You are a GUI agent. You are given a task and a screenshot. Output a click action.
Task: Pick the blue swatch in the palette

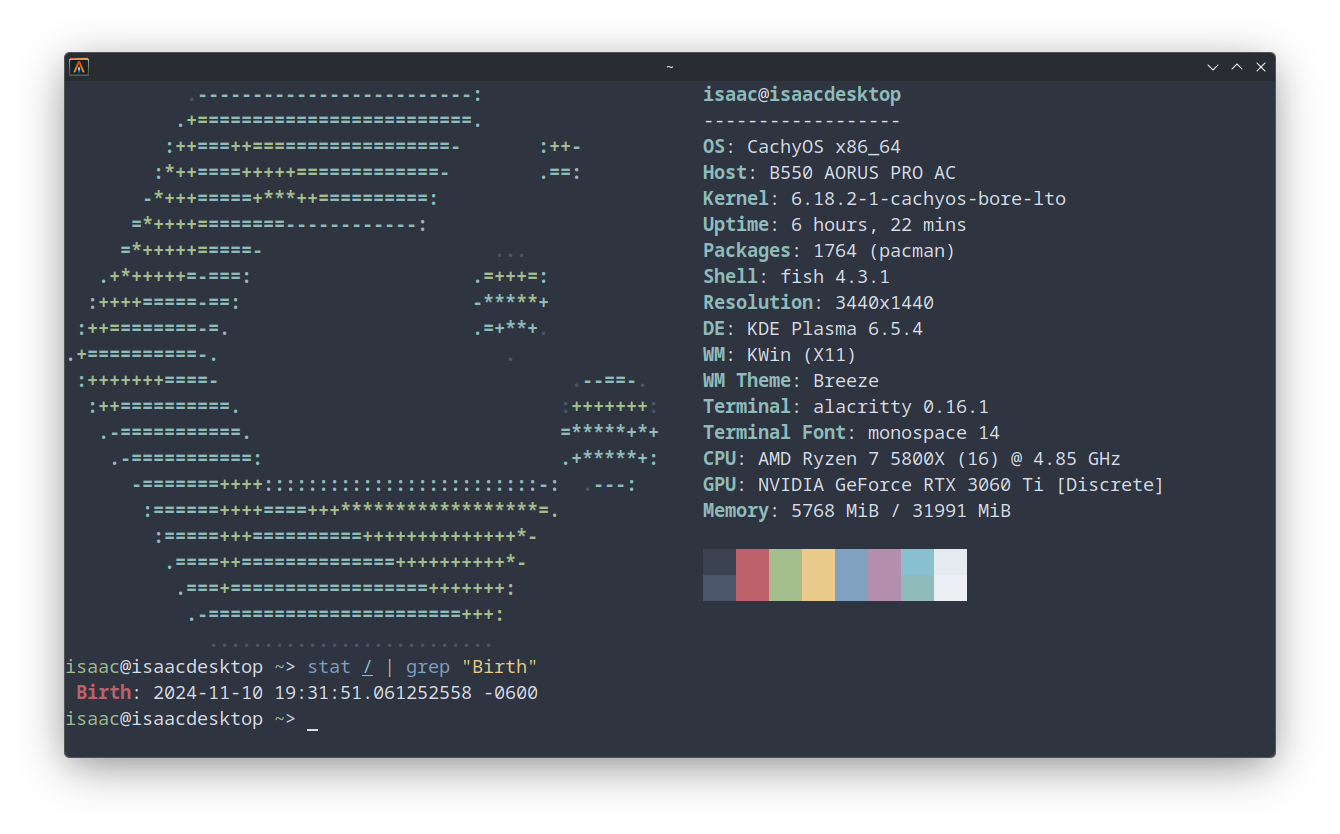tap(851, 575)
